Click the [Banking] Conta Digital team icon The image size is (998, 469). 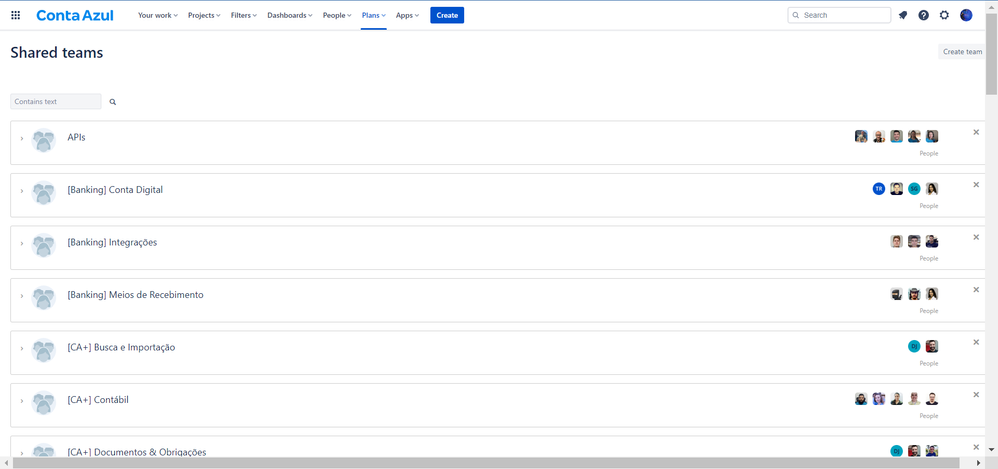[44, 193]
